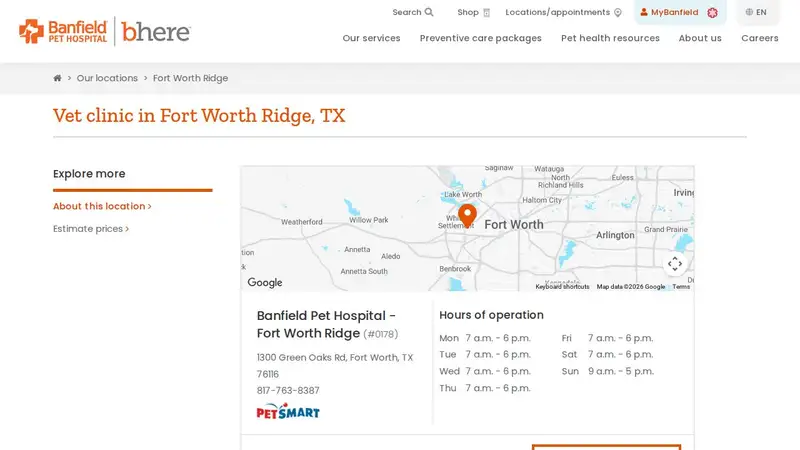Click the Weatherford label on the map
800x450 pixels.
pyautogui.click(x=302, y=222)
